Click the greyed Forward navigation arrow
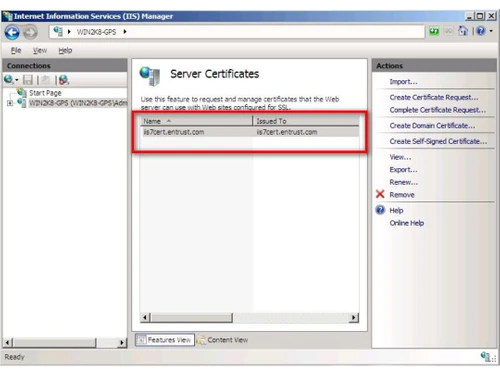Viewport: 500px width, 375px height. point(30,33)
